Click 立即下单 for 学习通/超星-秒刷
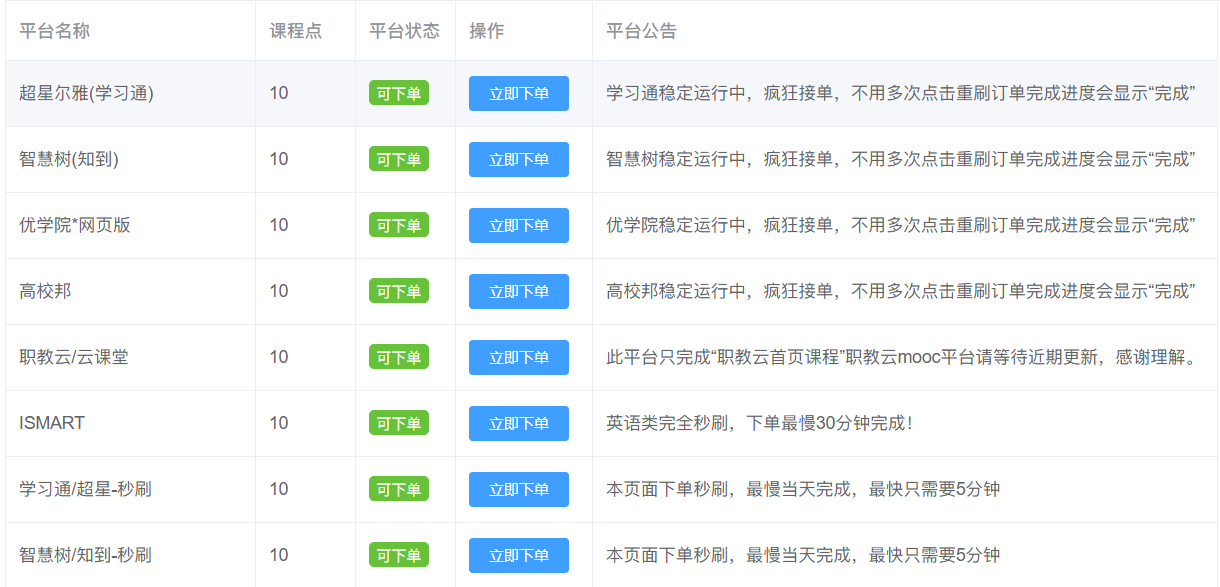 point(519,489)
